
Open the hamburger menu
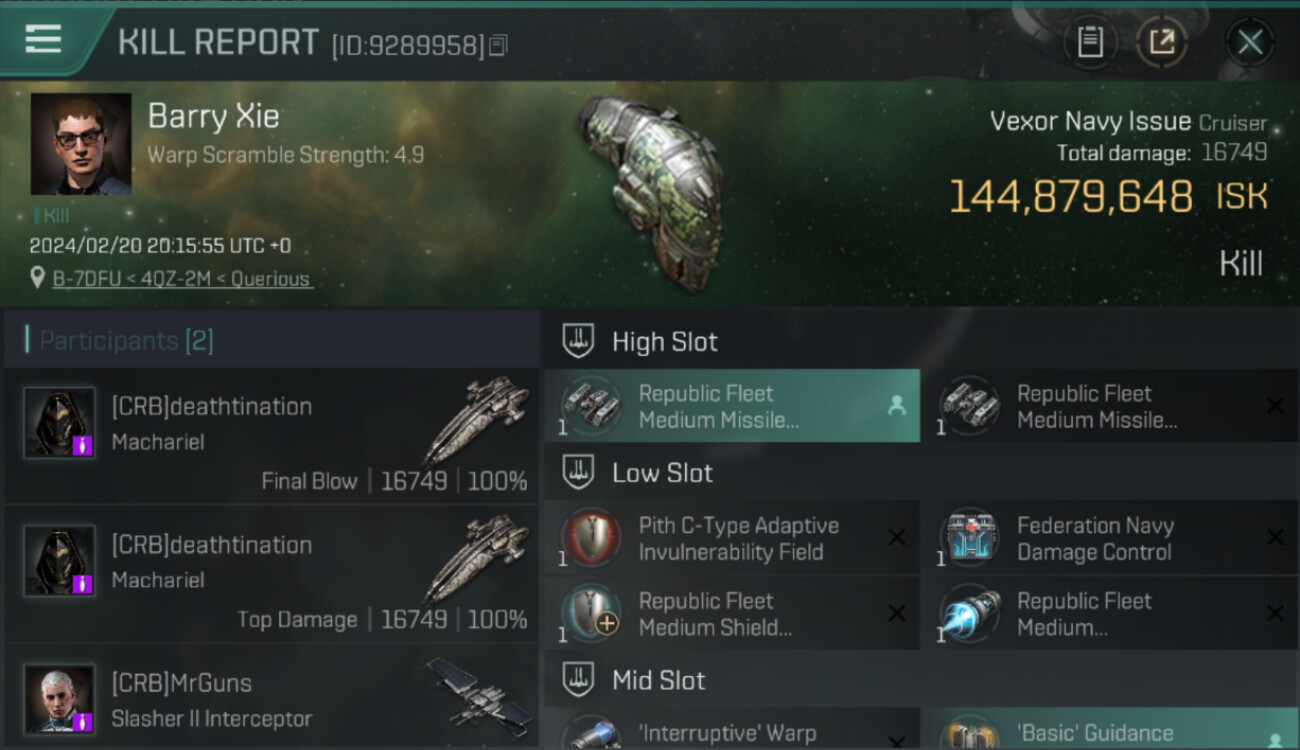click(43, 39)
